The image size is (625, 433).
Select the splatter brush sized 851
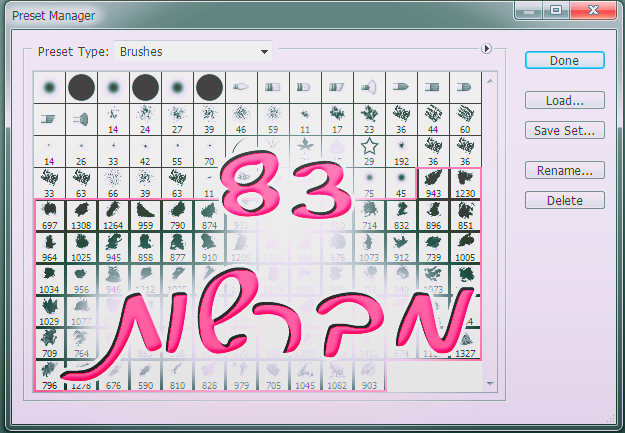coord(465,216)
